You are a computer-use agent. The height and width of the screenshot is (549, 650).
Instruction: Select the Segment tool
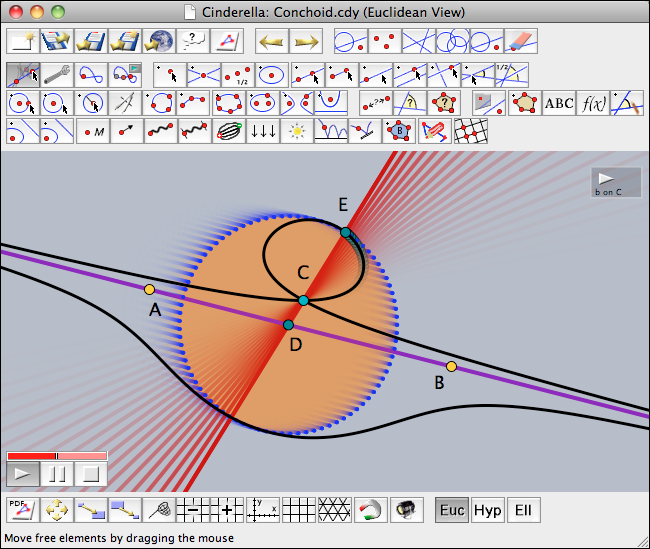click(x=342, y=75)
